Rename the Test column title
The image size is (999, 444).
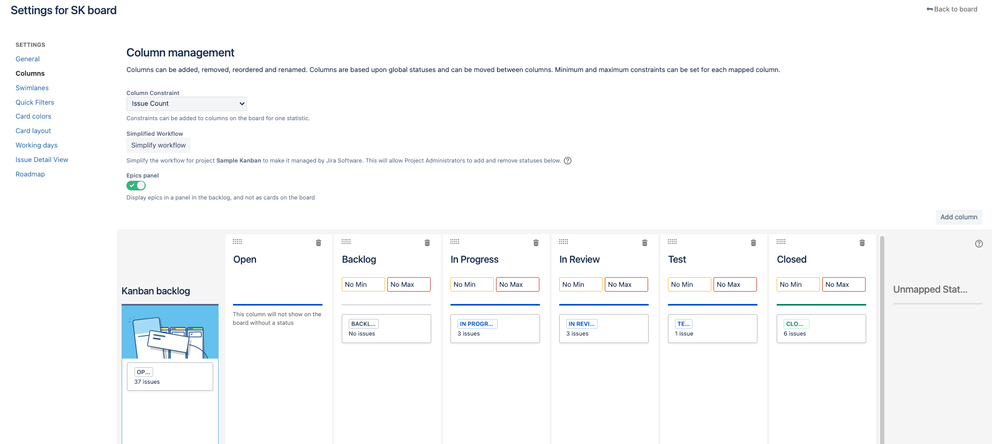[677, 259]
